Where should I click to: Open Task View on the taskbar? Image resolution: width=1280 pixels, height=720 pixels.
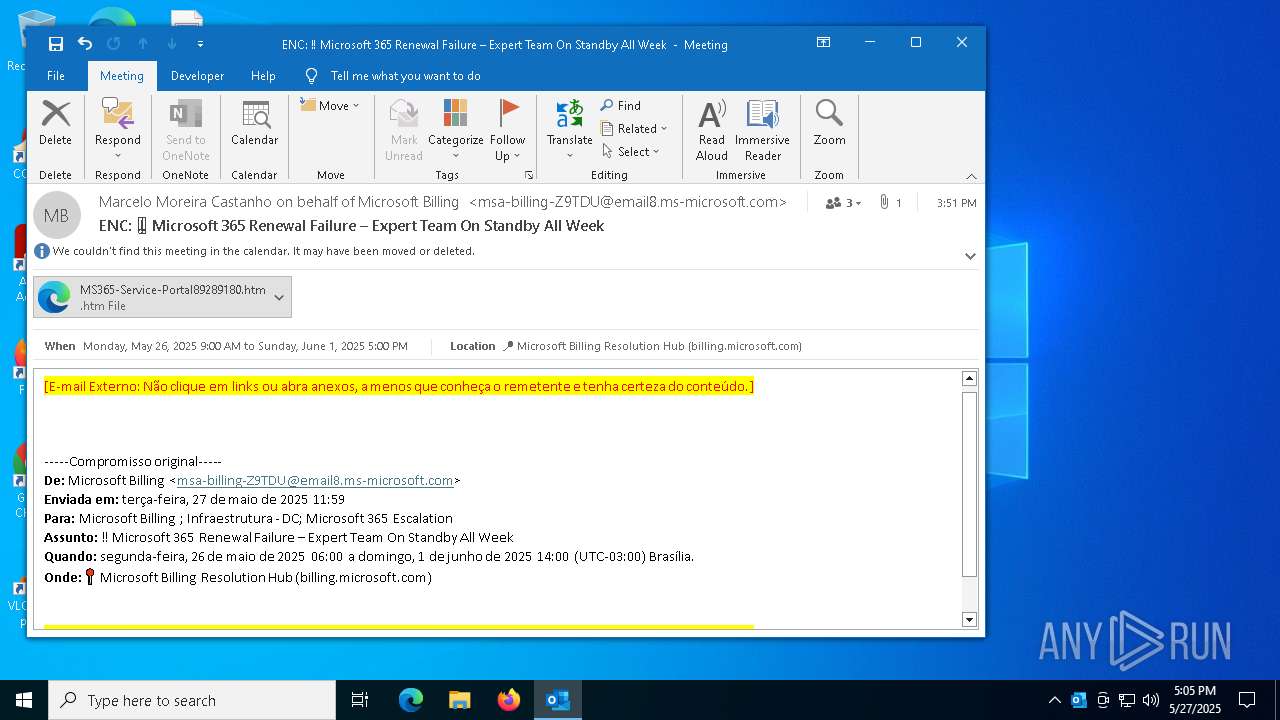360,700
